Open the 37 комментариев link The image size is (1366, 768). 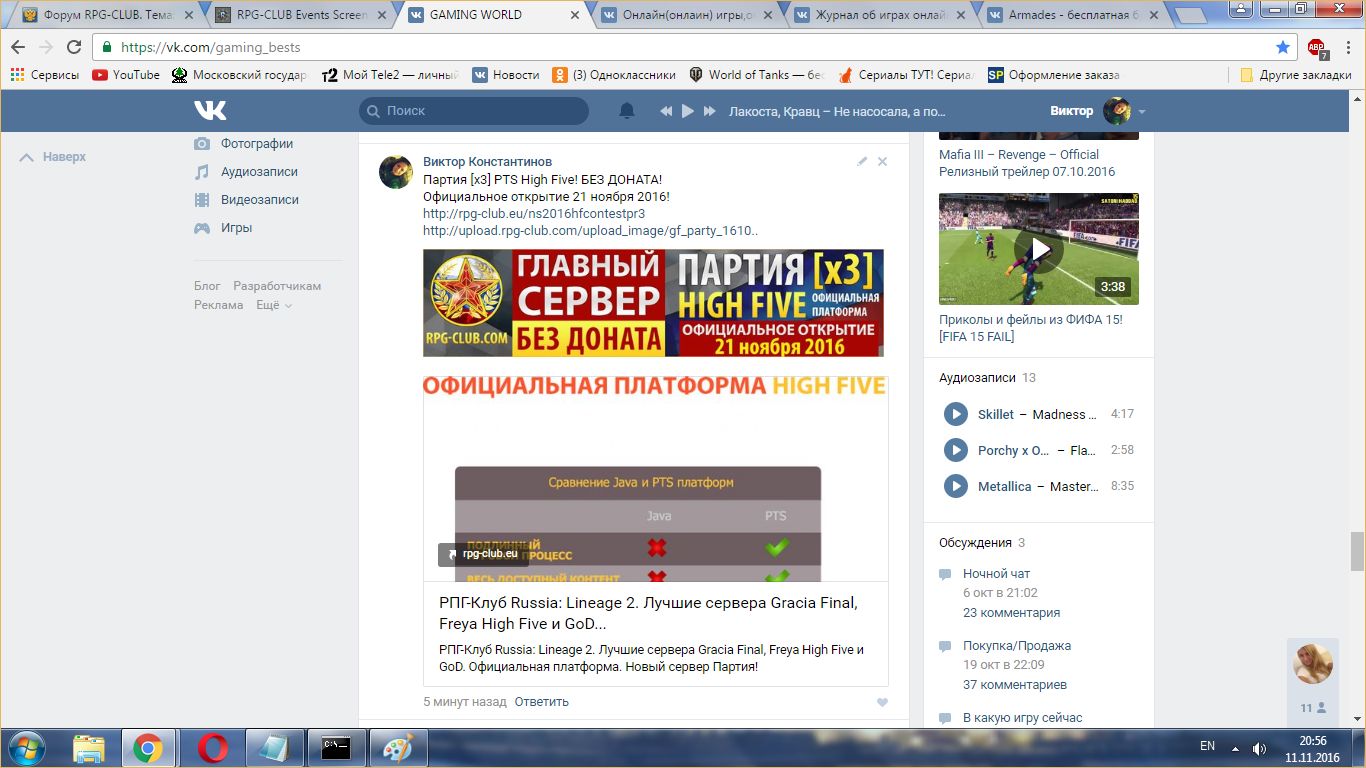[1015, 685]
